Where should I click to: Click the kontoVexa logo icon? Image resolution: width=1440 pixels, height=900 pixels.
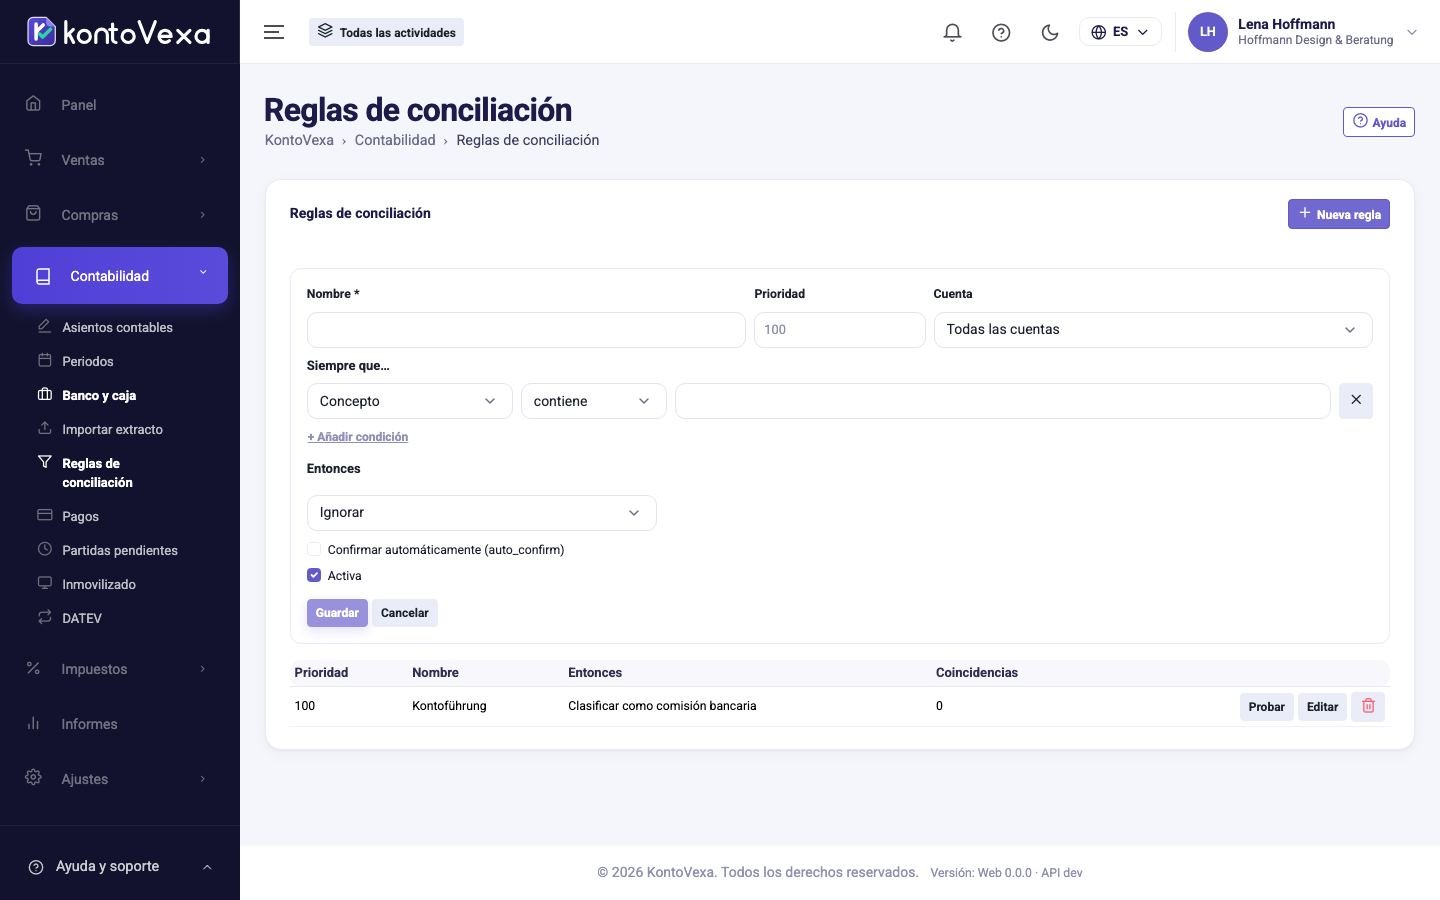pos(41,32)
